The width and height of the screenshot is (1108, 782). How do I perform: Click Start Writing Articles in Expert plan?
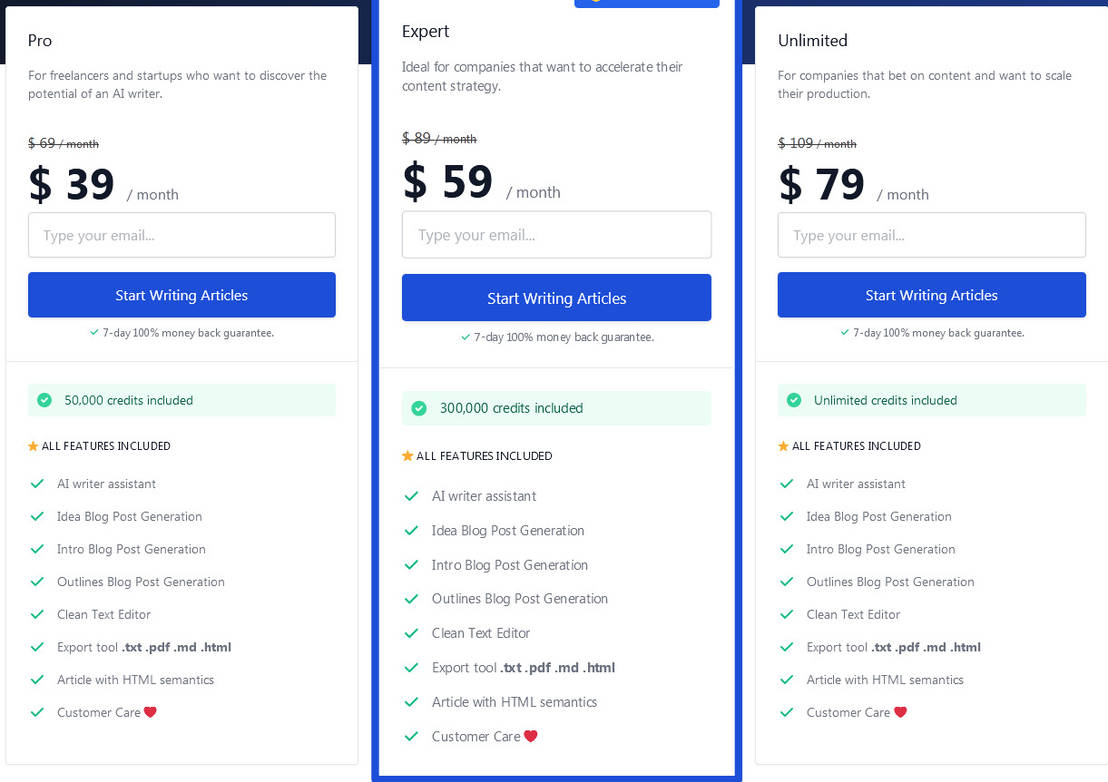click(556, 297)
